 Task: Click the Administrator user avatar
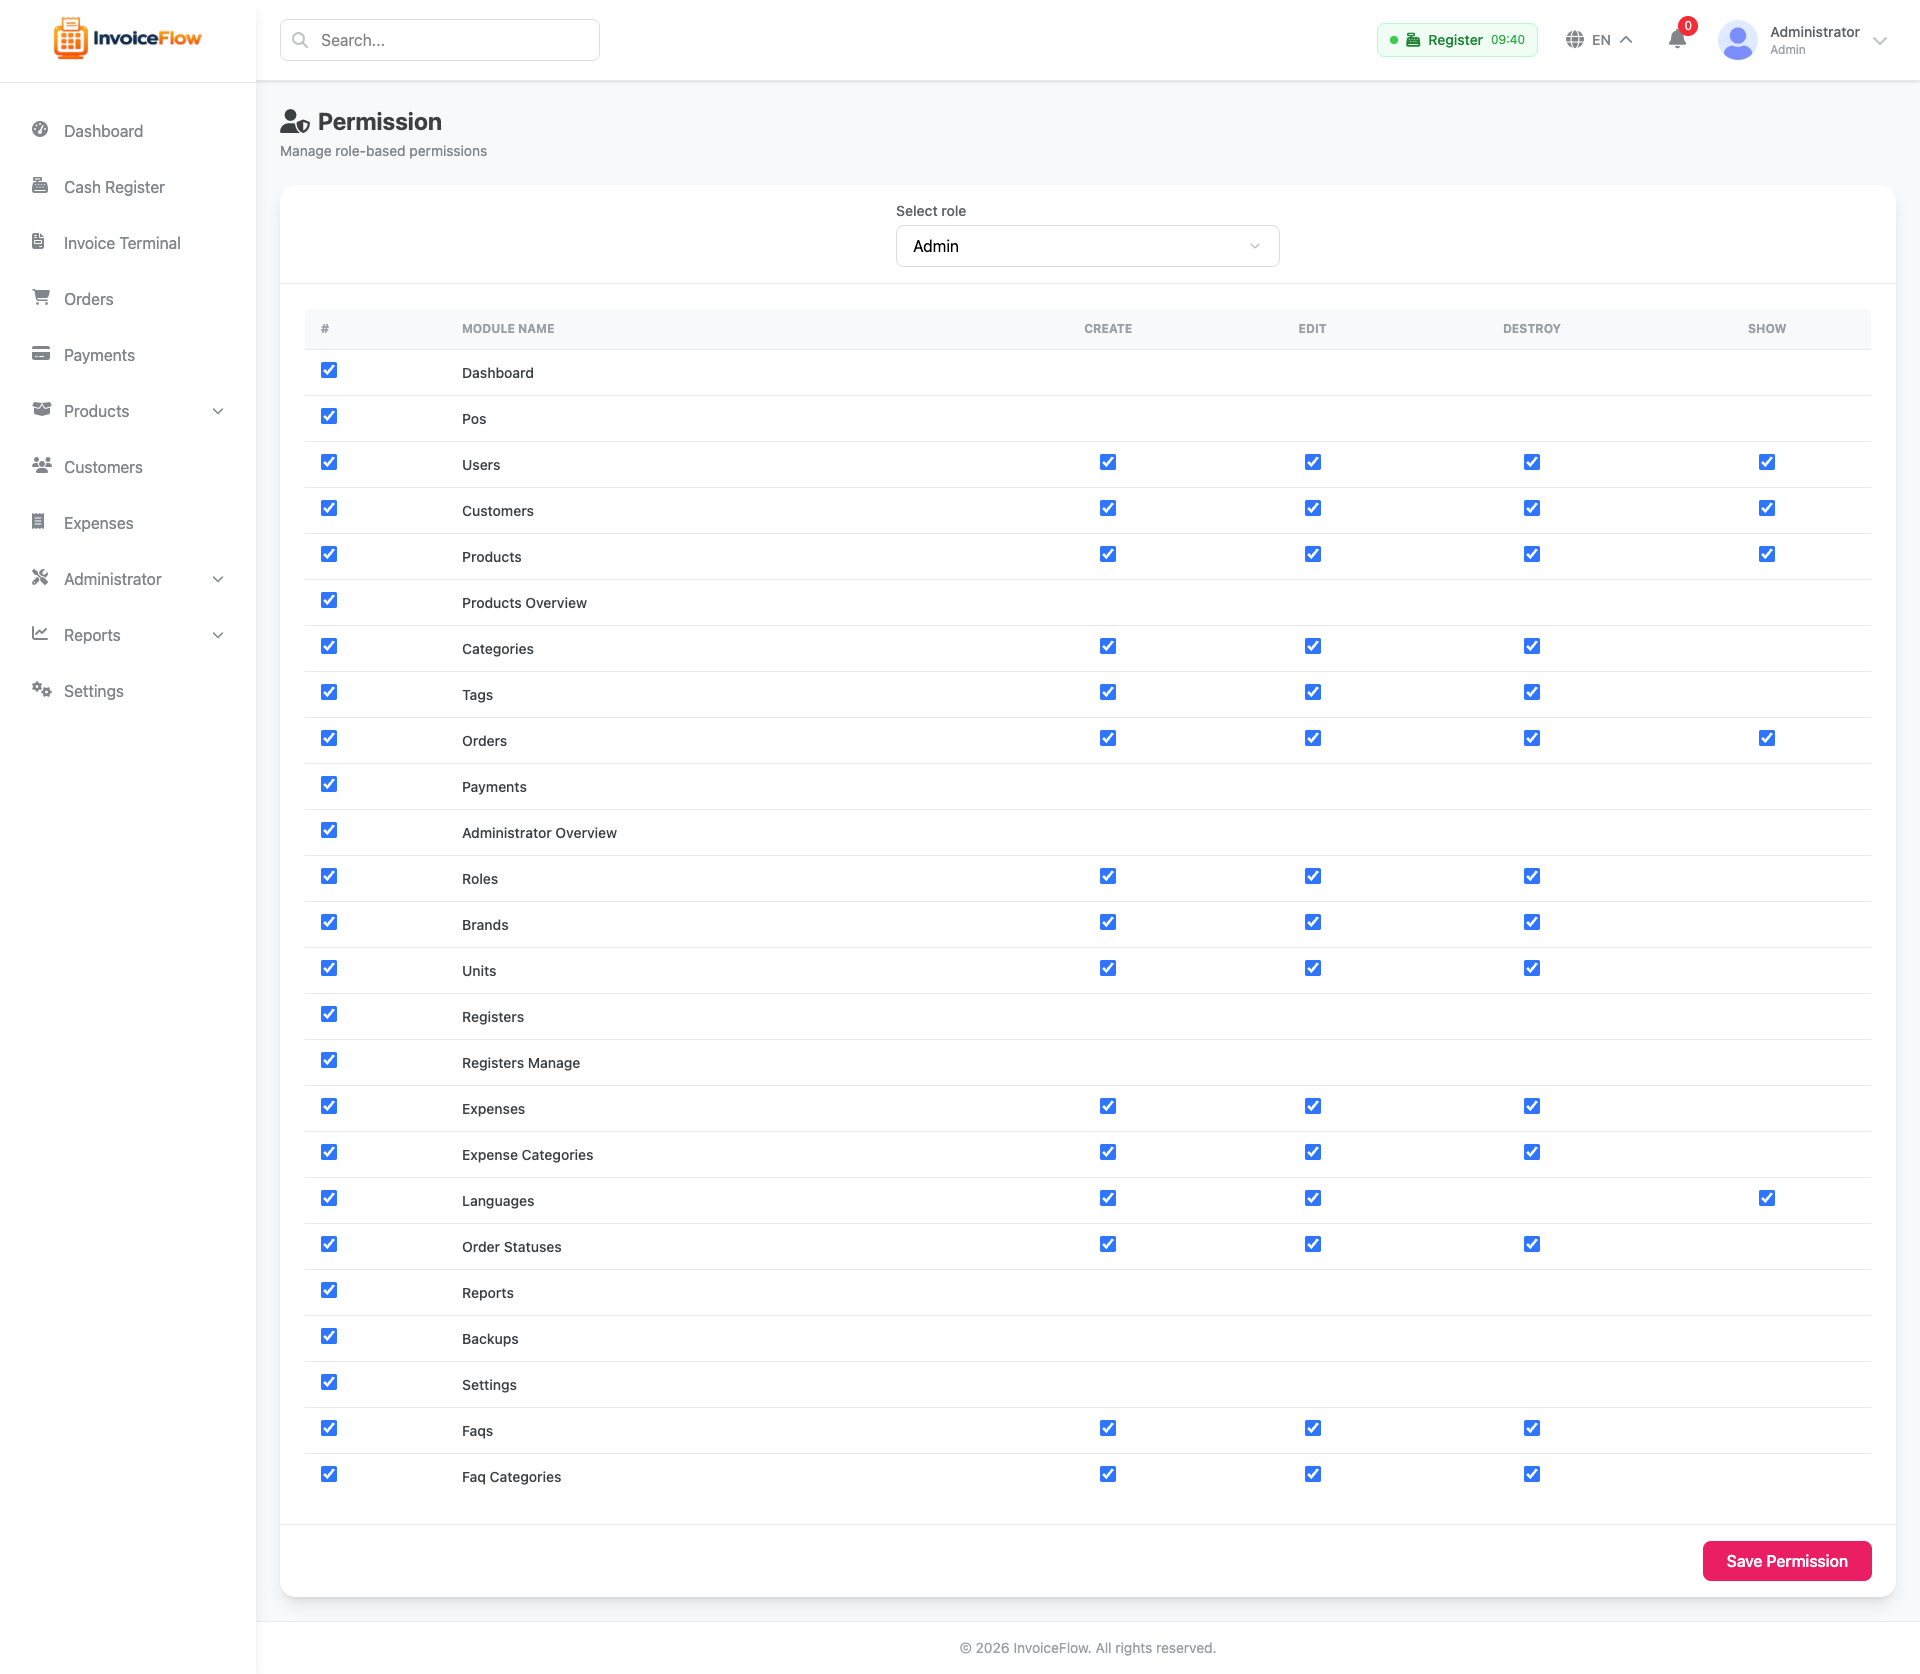pyautogui.click(x=1738, y=40)
